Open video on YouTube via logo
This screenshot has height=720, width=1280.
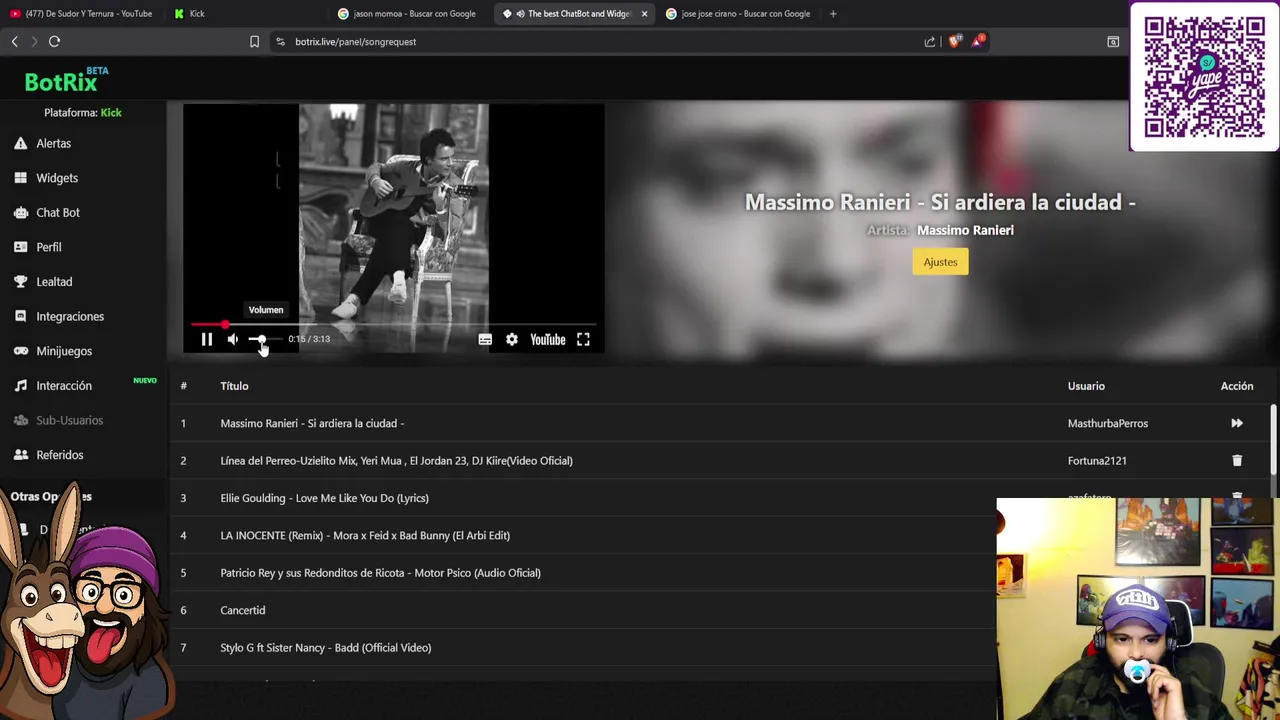(x=548, y=339)
